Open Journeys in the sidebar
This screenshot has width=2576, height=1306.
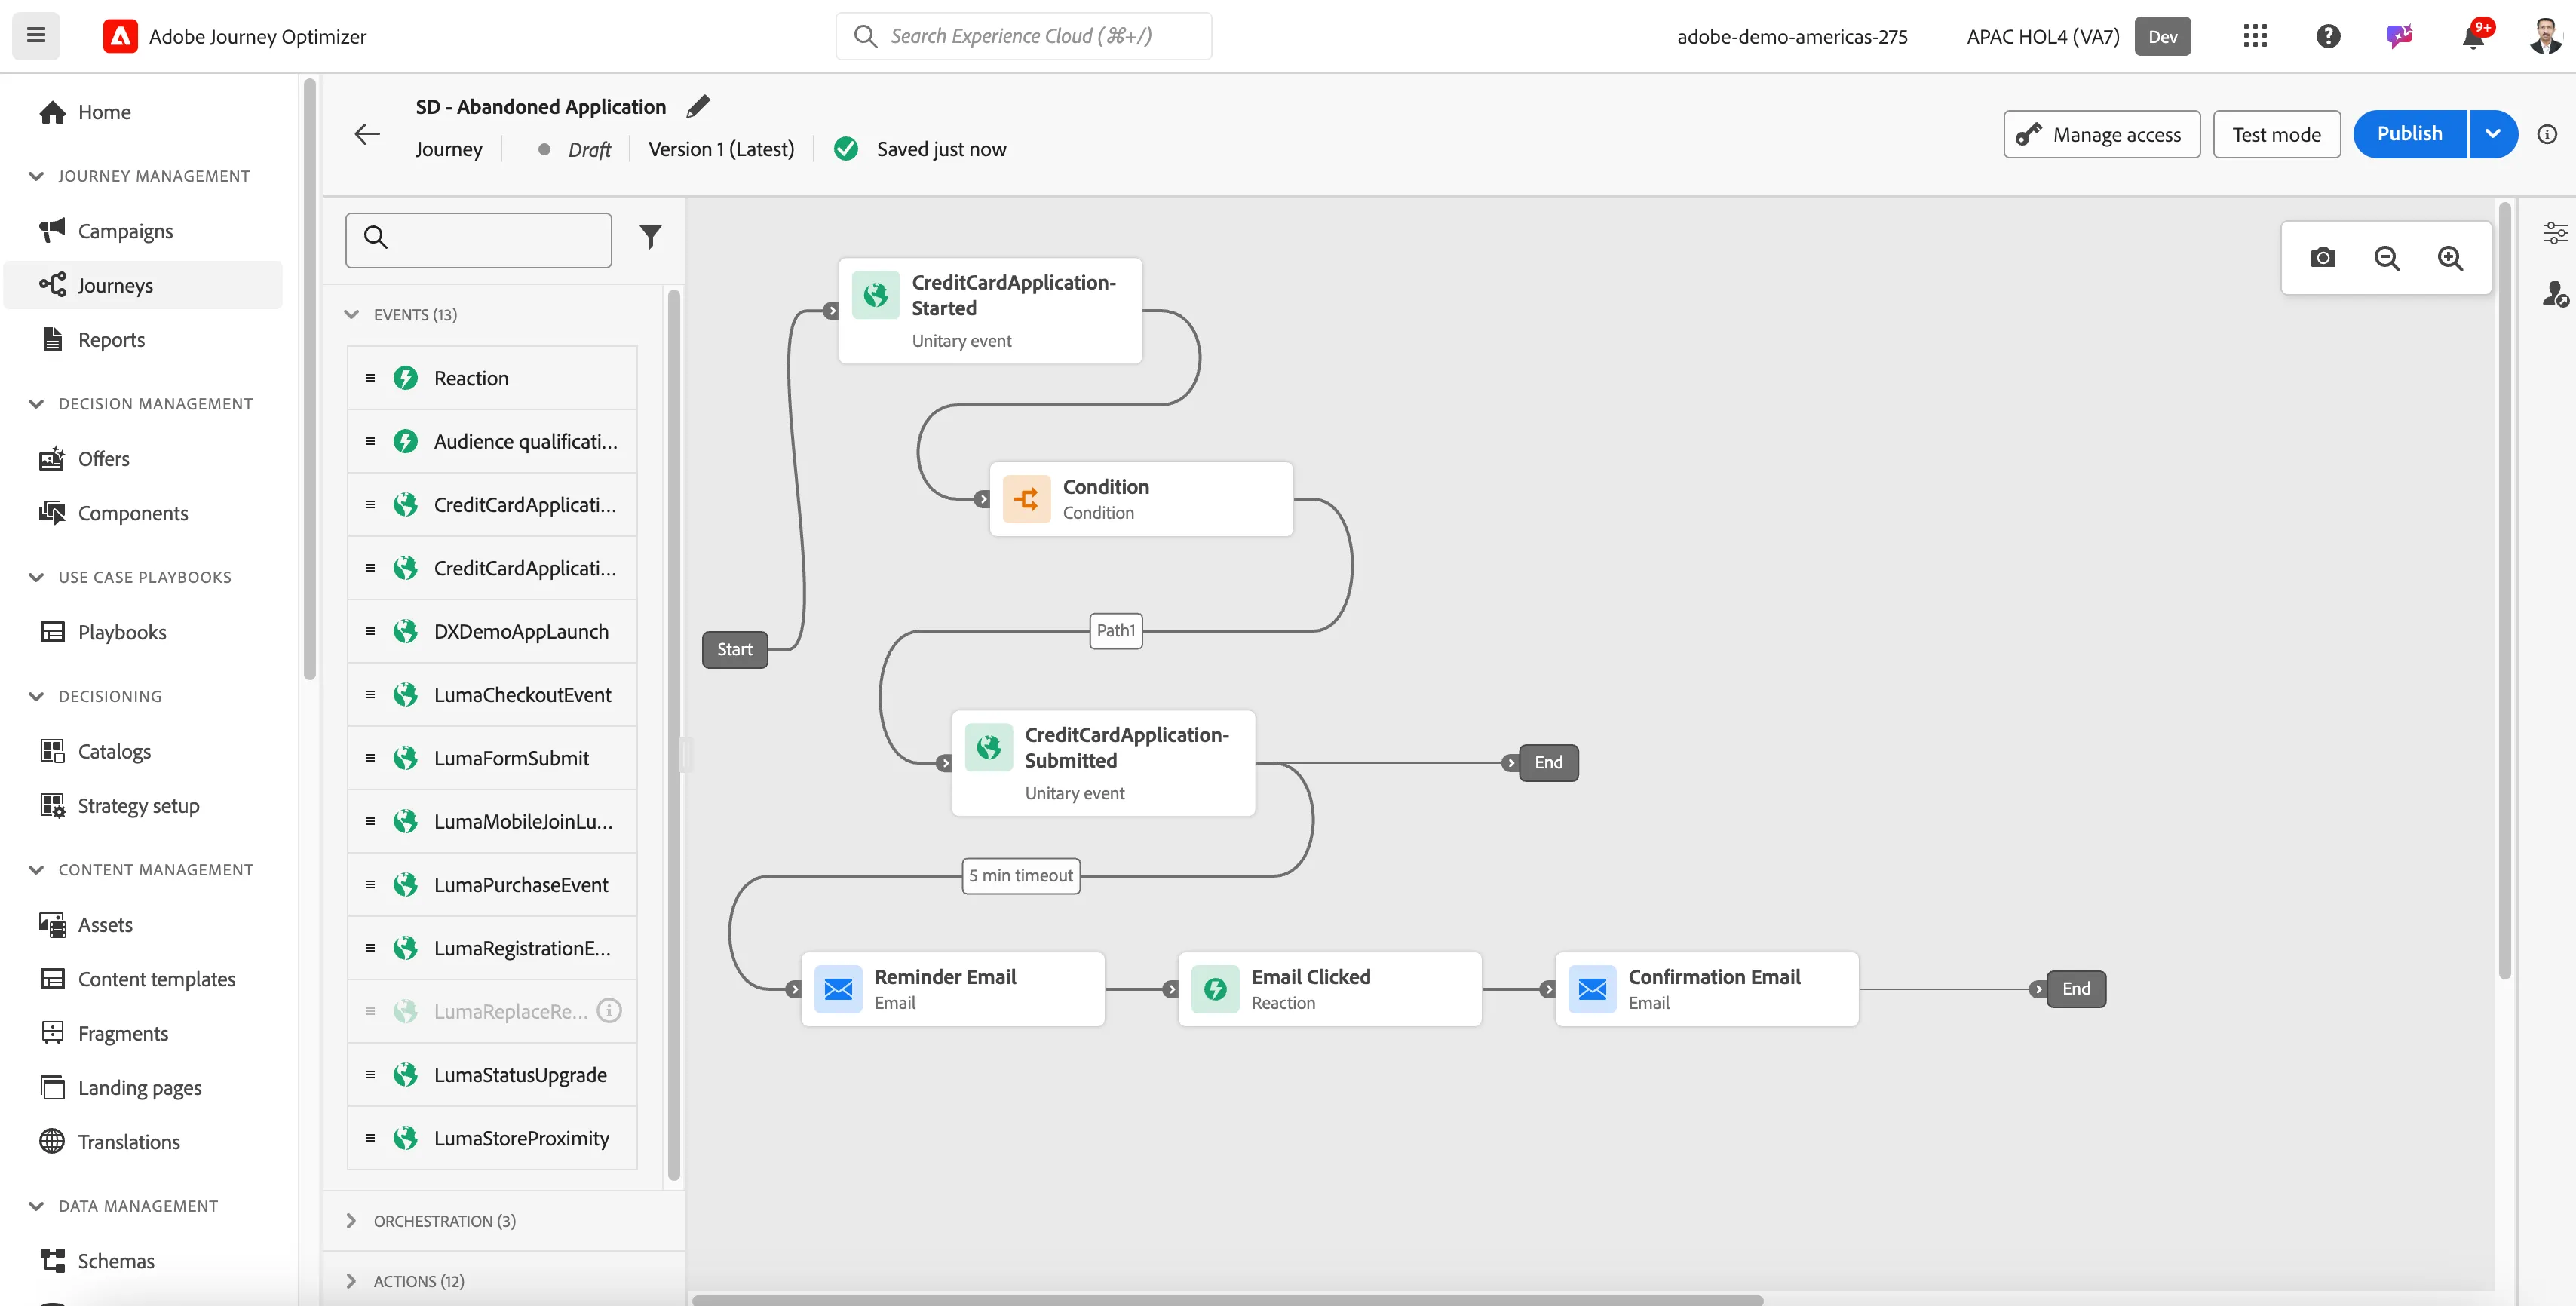tap(144, 285)
